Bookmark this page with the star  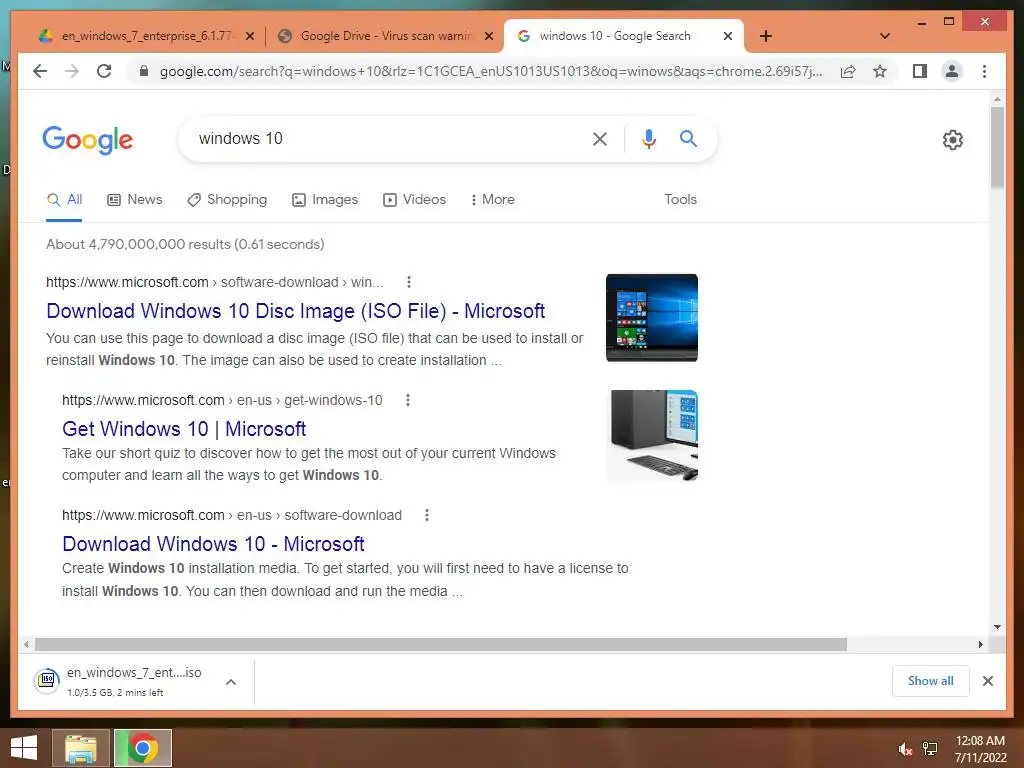point(880,71)
